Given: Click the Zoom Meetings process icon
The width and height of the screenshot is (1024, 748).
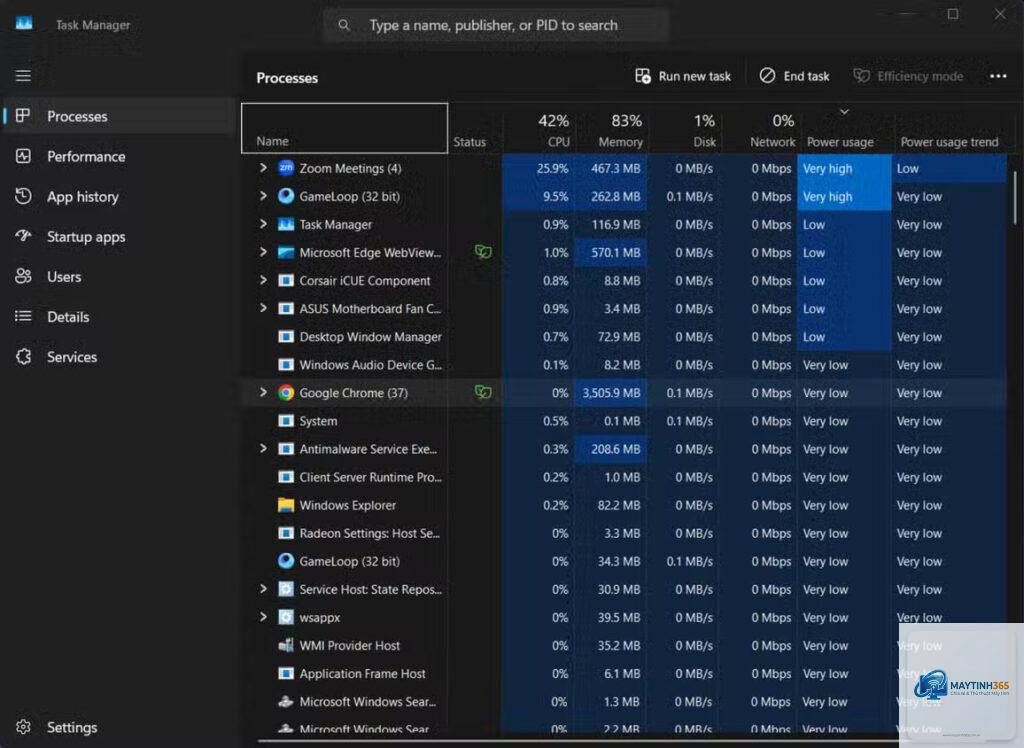Looking at the screenshot, I should pos(285,168).
